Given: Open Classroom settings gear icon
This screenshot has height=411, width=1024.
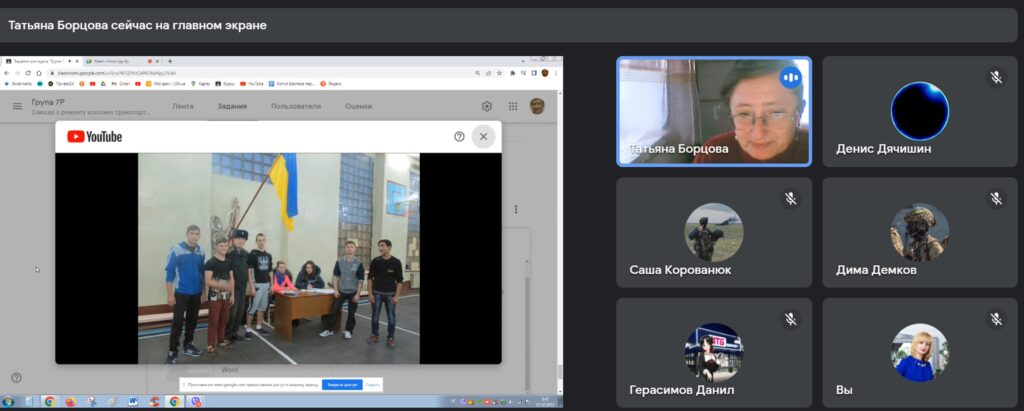Looking at the screenshot, I should pyautogui.click(x=487, y=106).
